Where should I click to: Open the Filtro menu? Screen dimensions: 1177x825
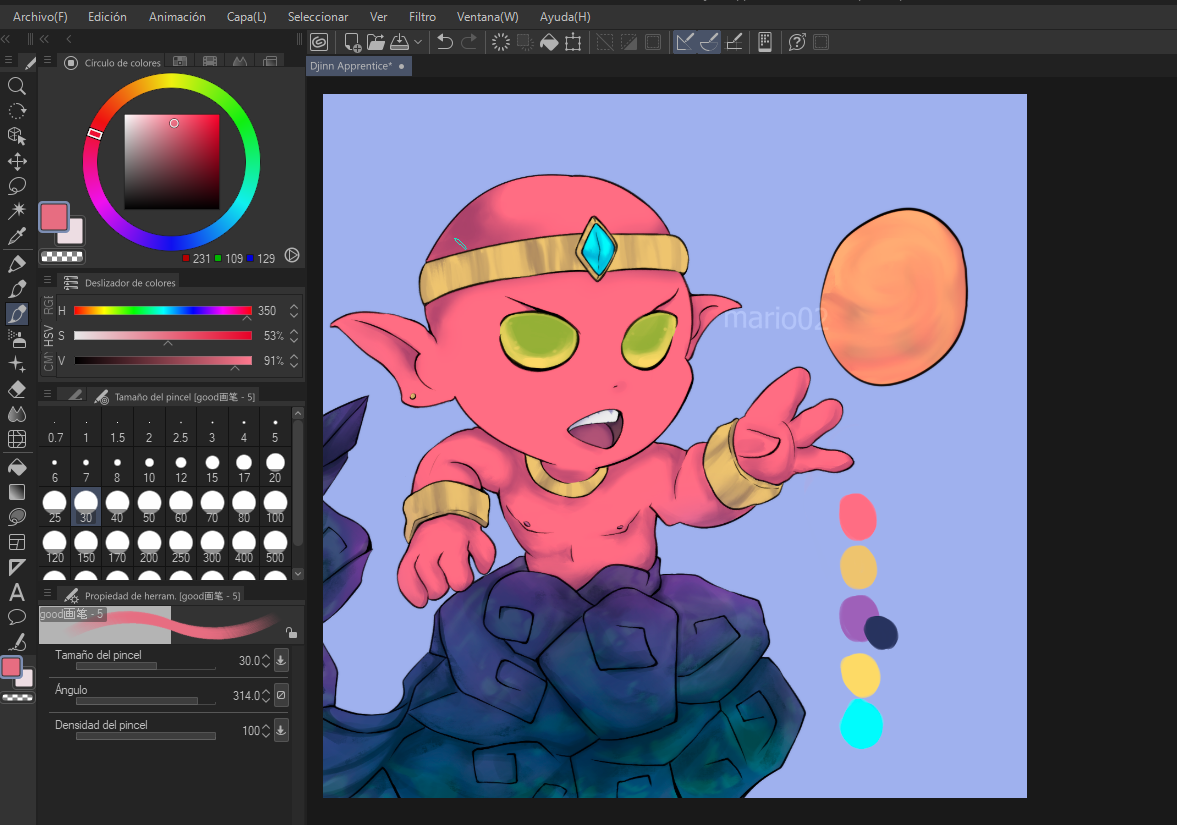422,17
